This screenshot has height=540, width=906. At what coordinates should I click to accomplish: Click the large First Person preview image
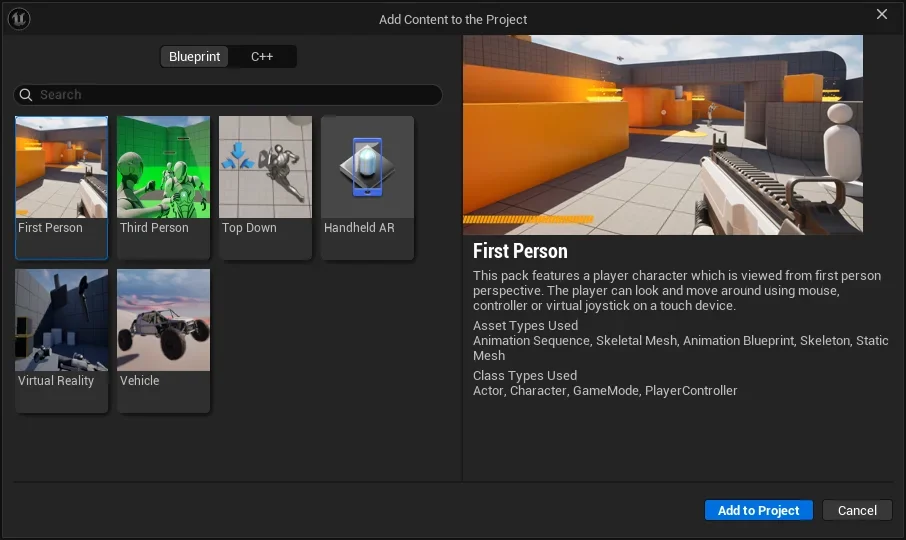tap(663, 135)
